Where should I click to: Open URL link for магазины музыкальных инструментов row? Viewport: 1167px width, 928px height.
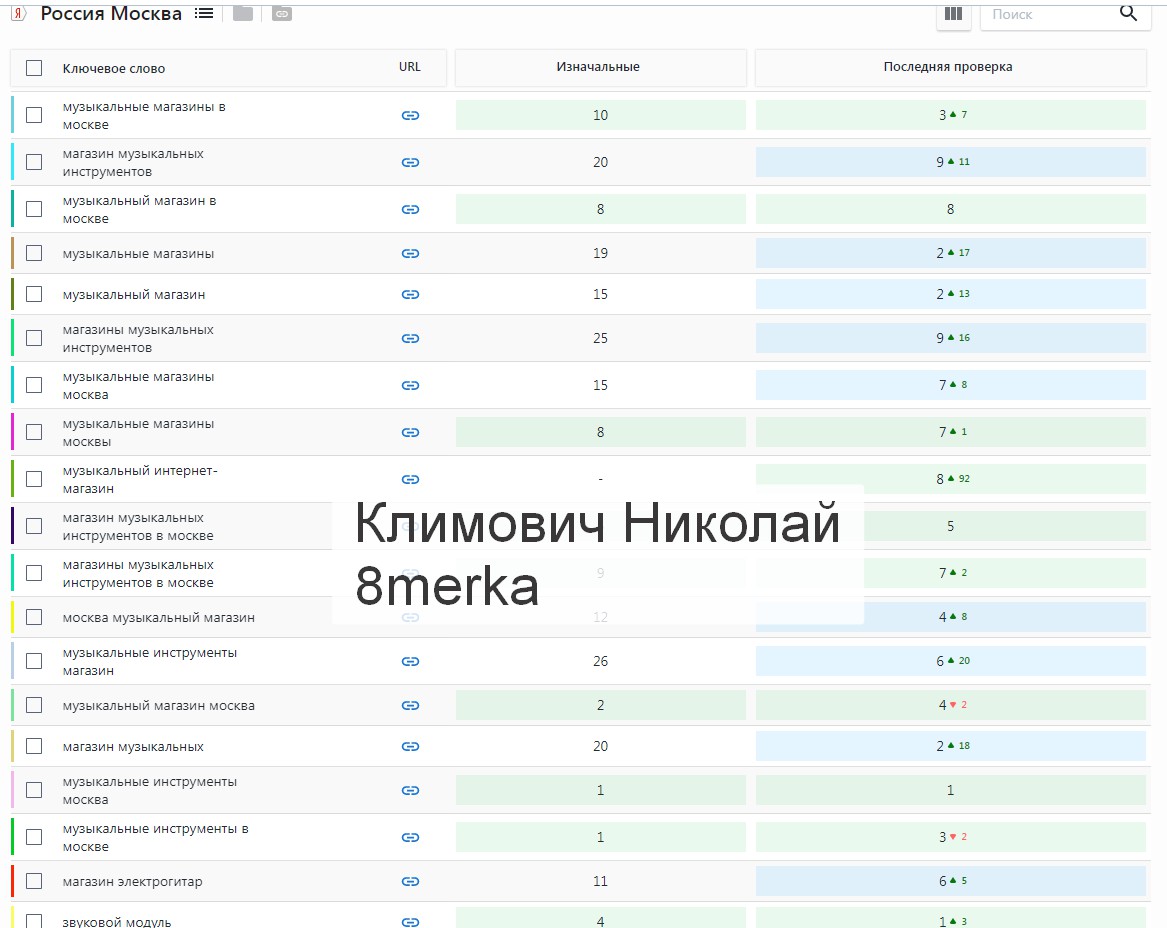click(x=410, y=338)
